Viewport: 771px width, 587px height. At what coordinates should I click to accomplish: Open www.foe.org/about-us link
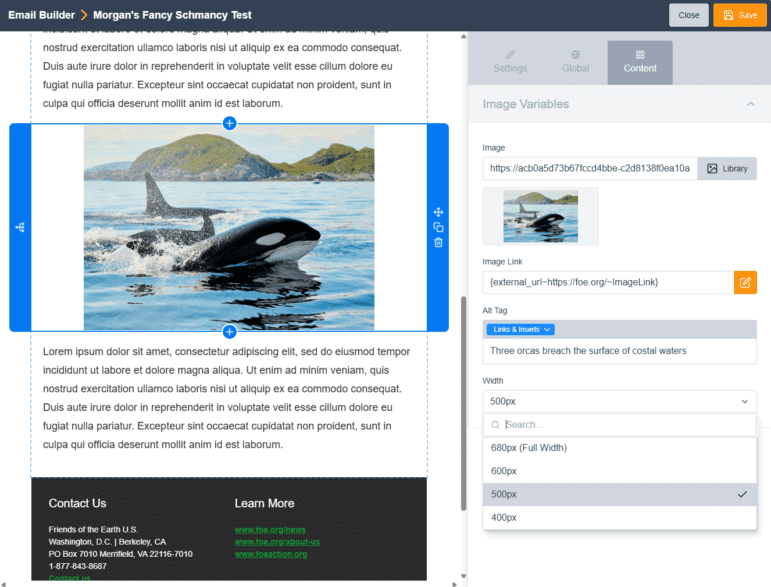pos(277,542)
